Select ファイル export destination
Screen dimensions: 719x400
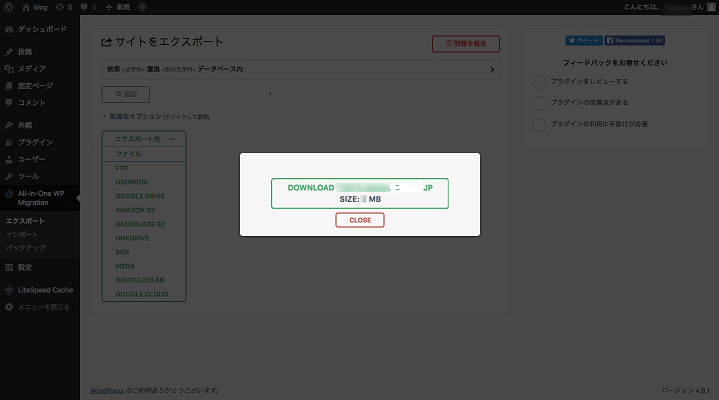(144, 154)
